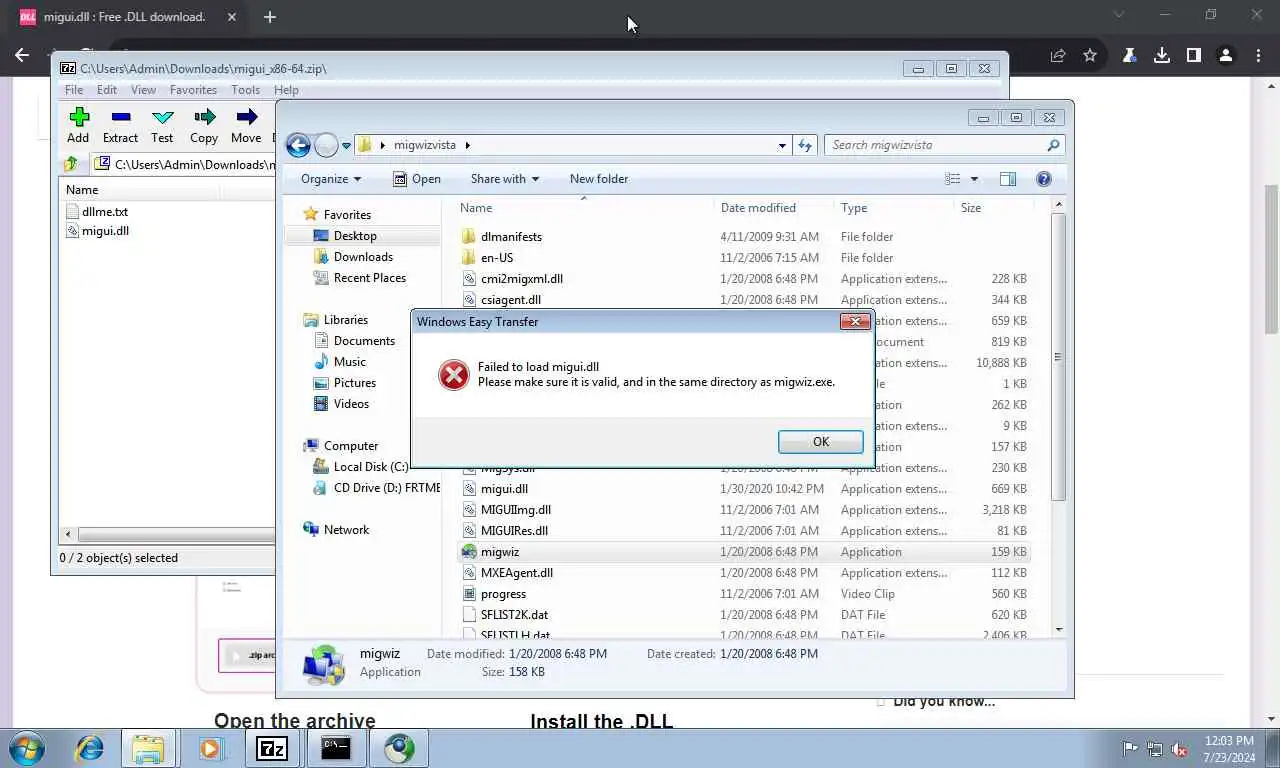Open the Organize dropdown menu
This screenshot has width=1280, height=768.
click(x=331, y=179)
